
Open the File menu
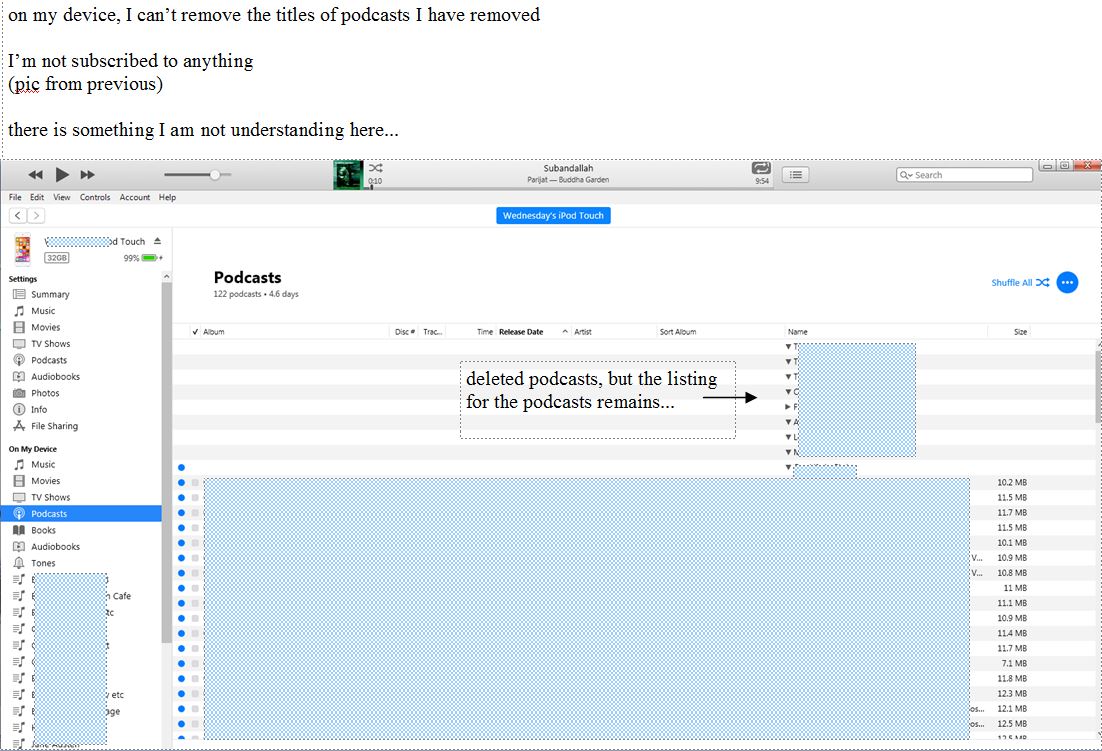coord(15,197)
